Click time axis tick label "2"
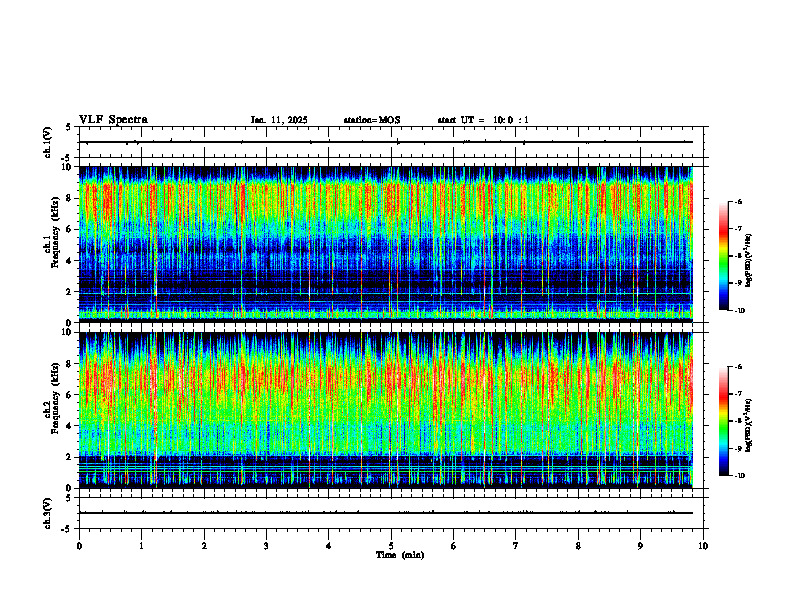The width and height of the screenshot is (792, 612). (x=204, y=546)
